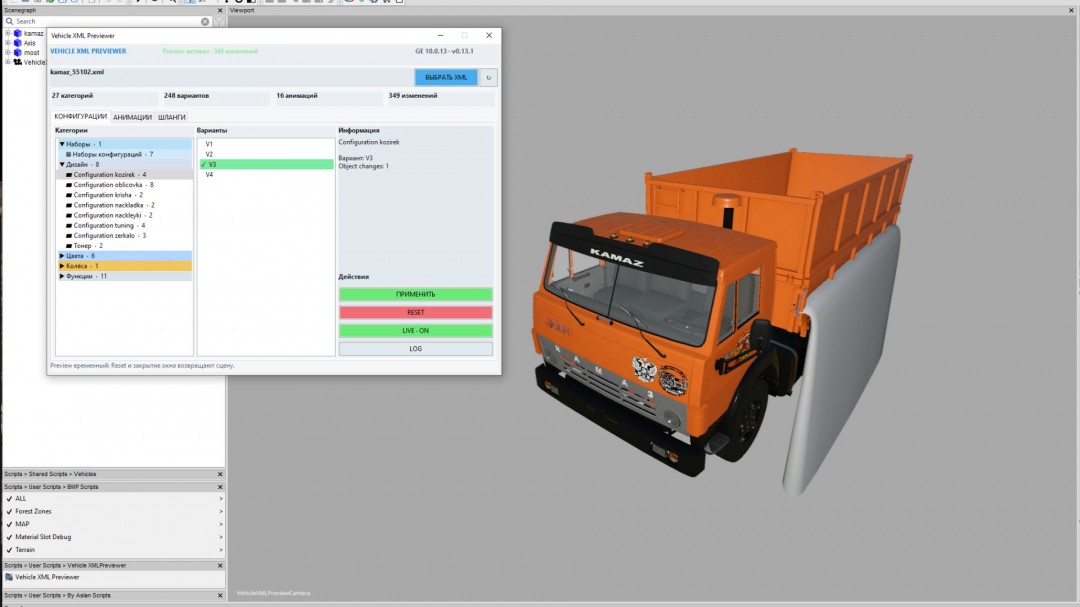
Task: Open the Material Slot Debug submenu arrow
Action: coord(220,537)
